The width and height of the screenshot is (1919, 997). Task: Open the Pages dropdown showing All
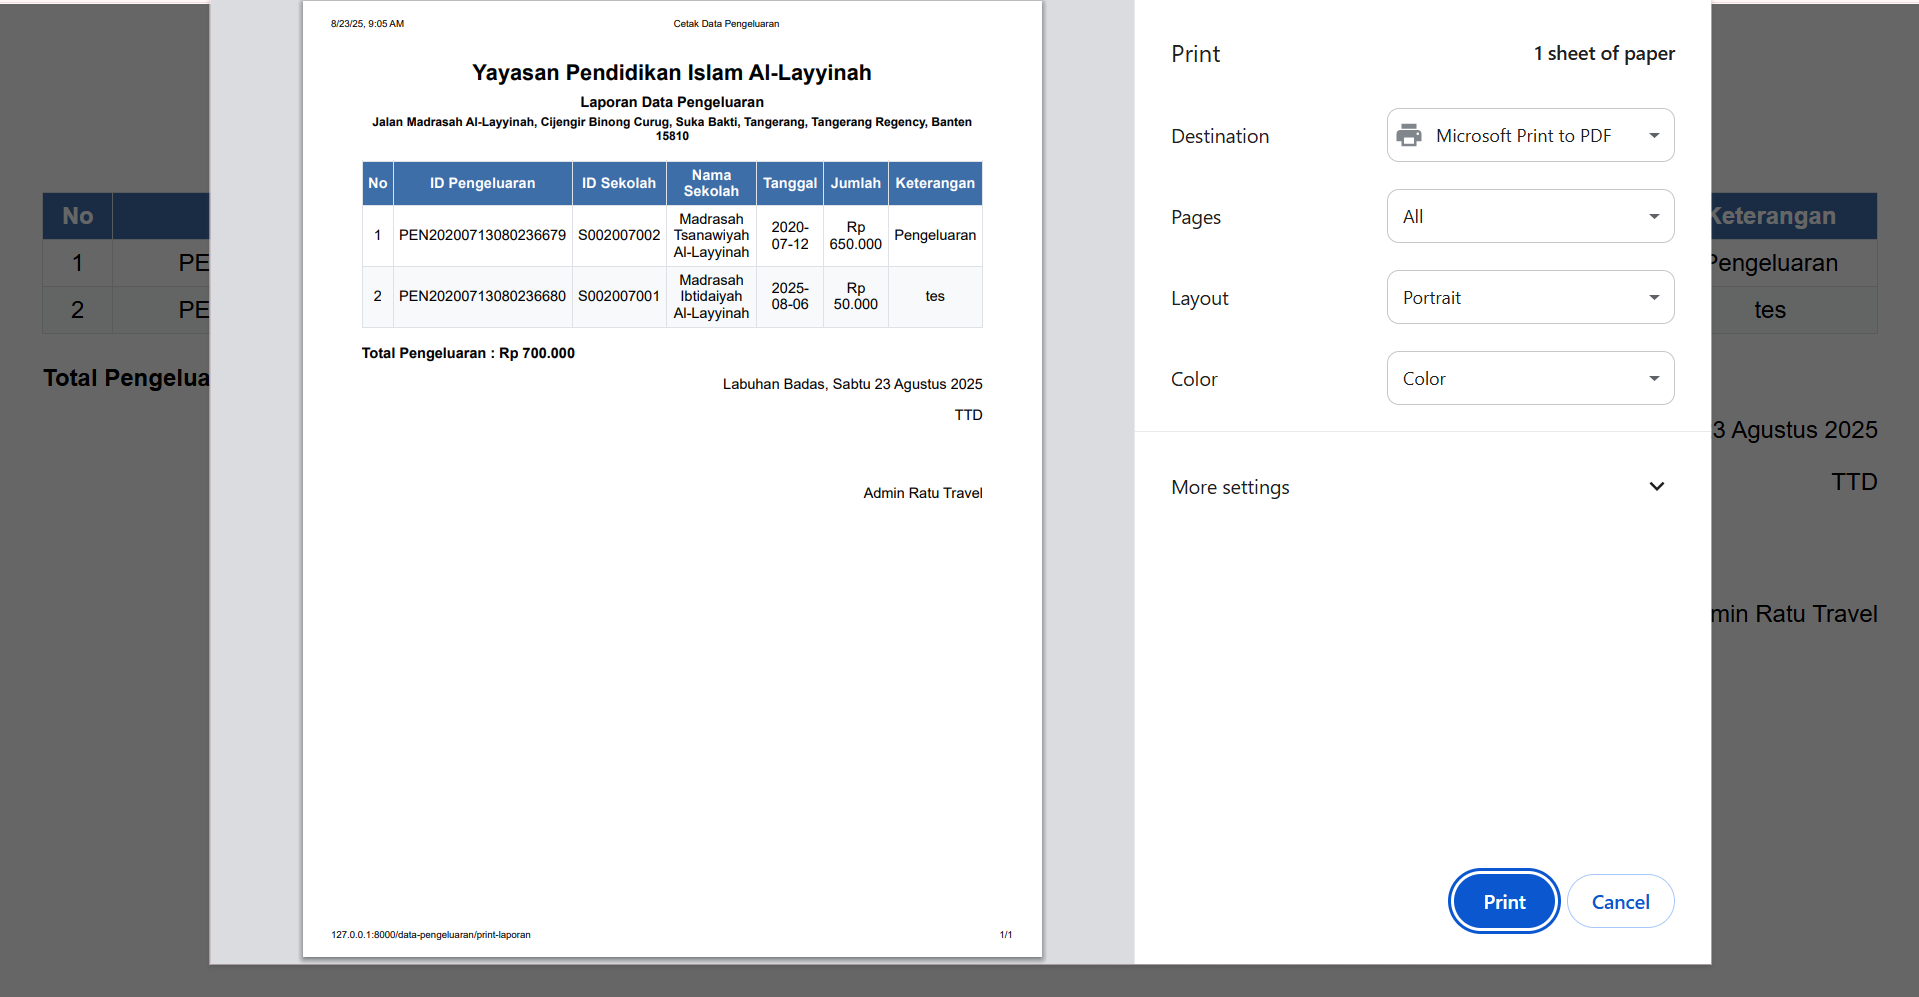[1530, 216]
